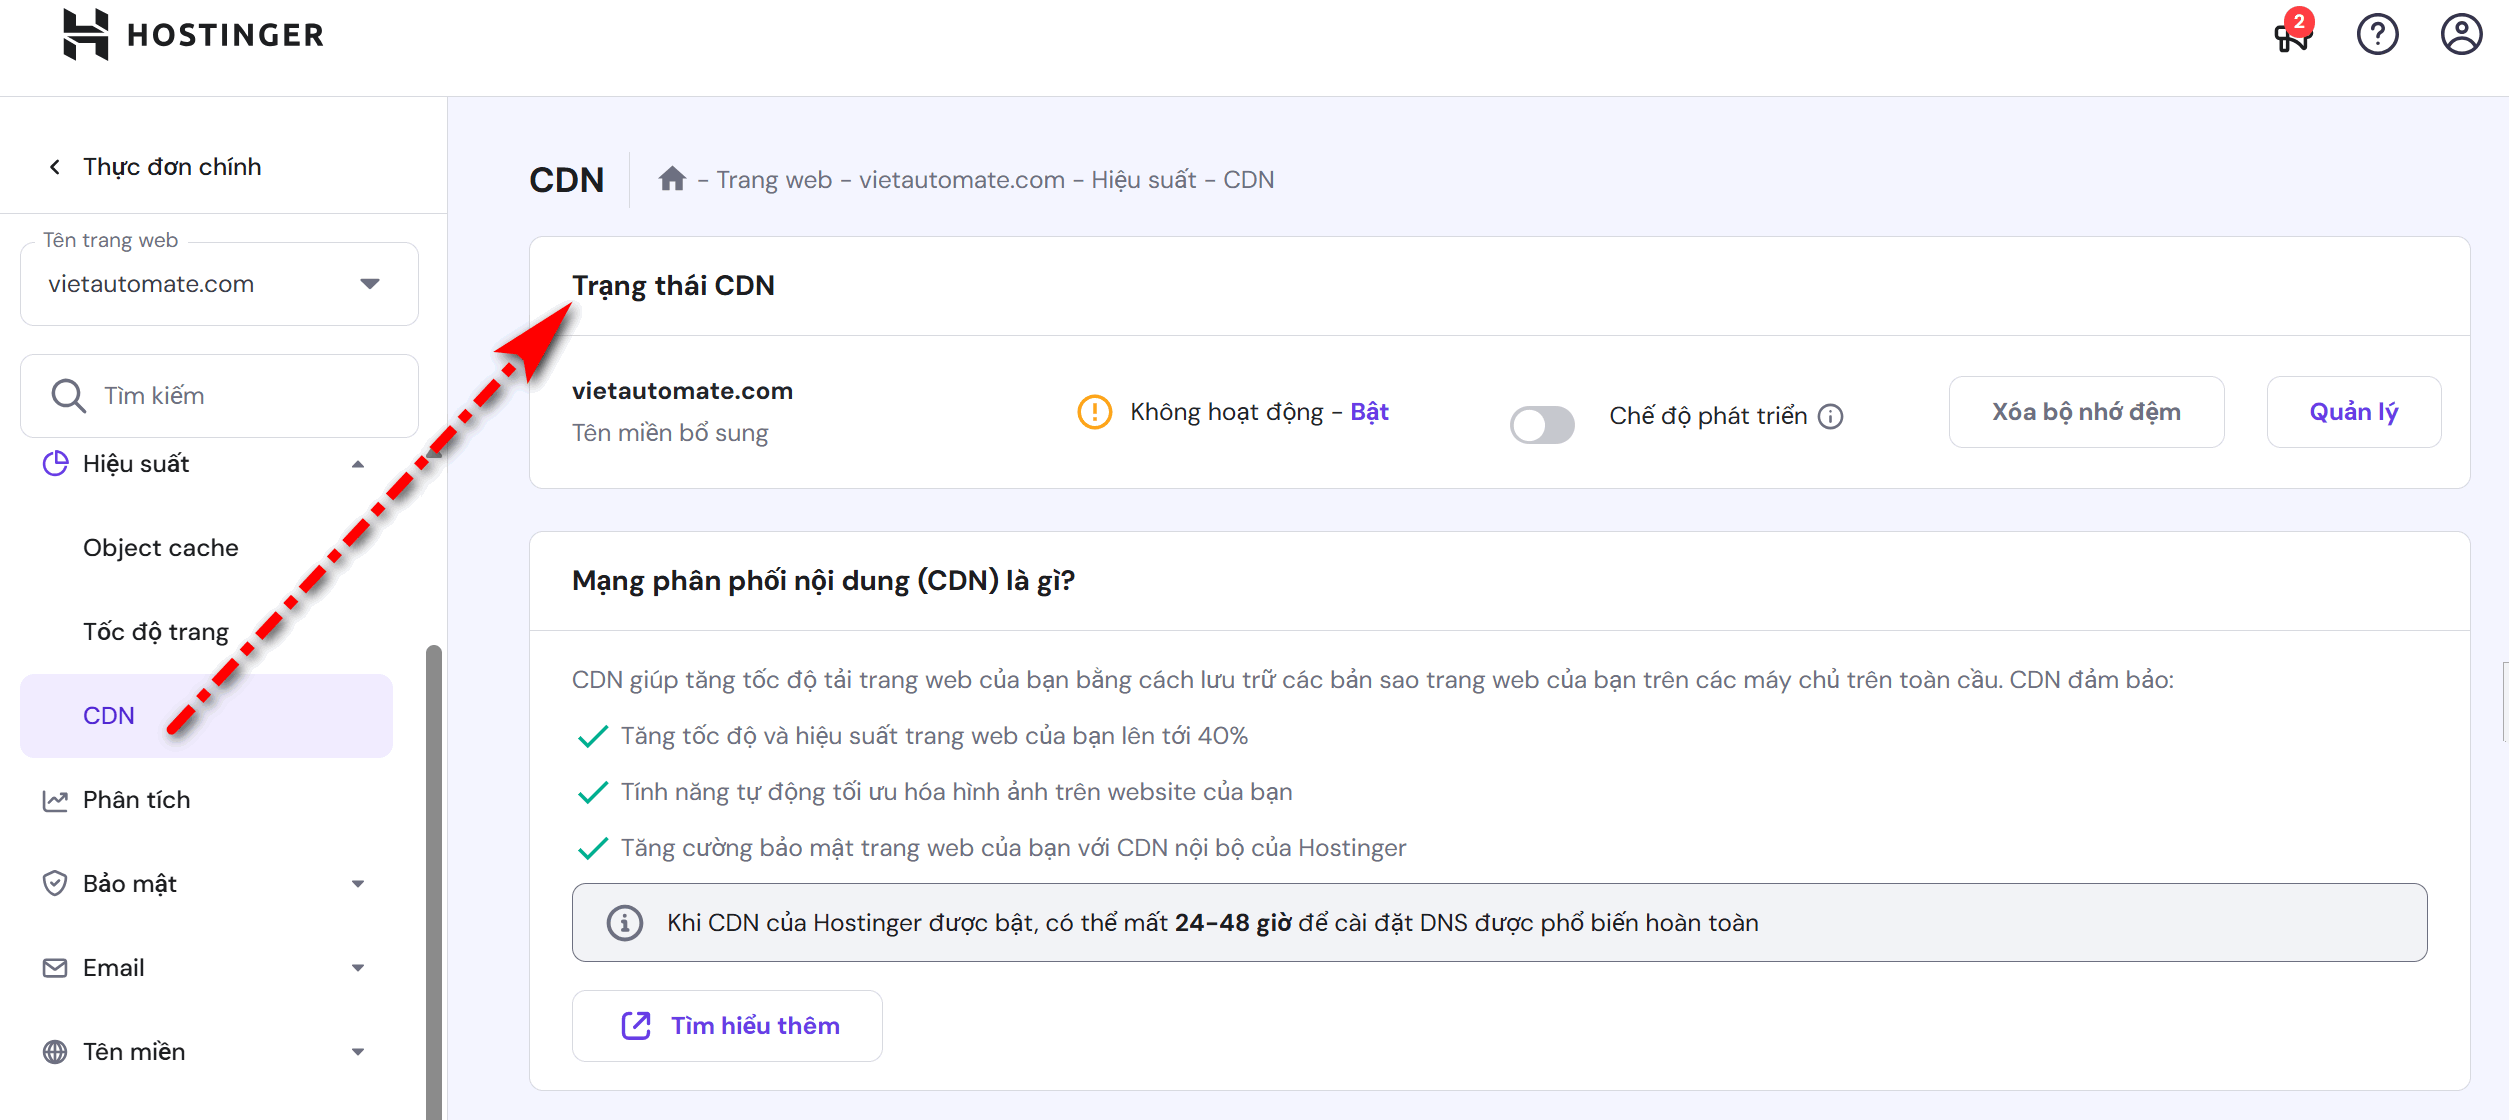
Task: Click the sidebar vertical scrollbar
Action: coord(433,880)
